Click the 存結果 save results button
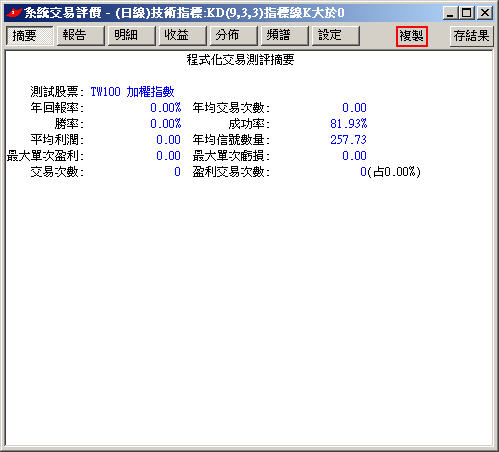Viewport: 499px width, 452px height. coord(471,36)
